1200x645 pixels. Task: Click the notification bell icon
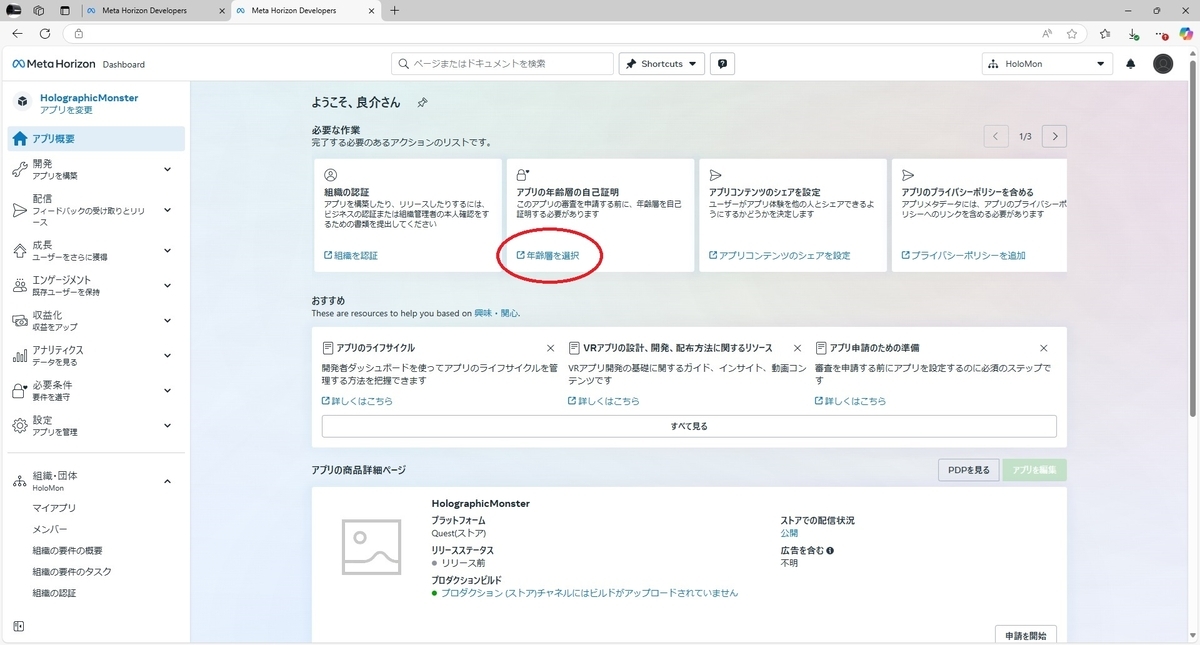(1131, 64)
